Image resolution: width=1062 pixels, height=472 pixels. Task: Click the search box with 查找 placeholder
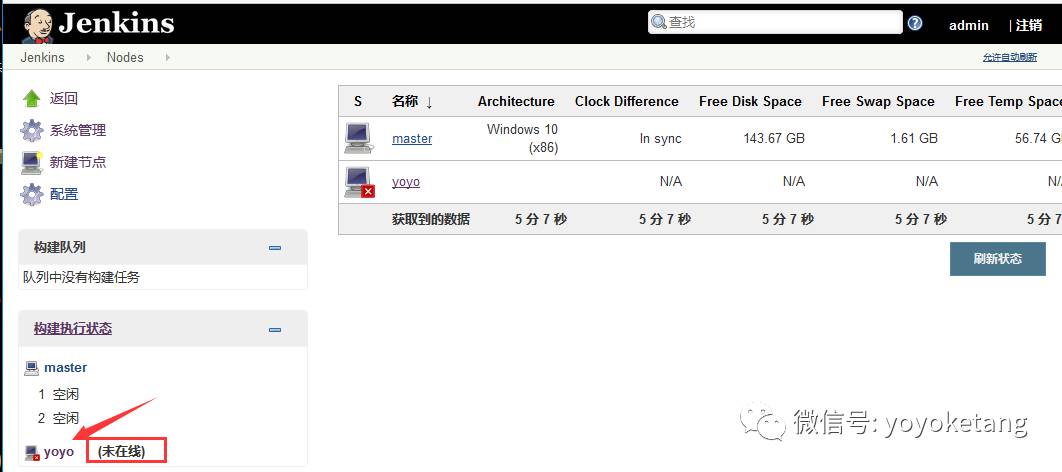click(776, 22)
